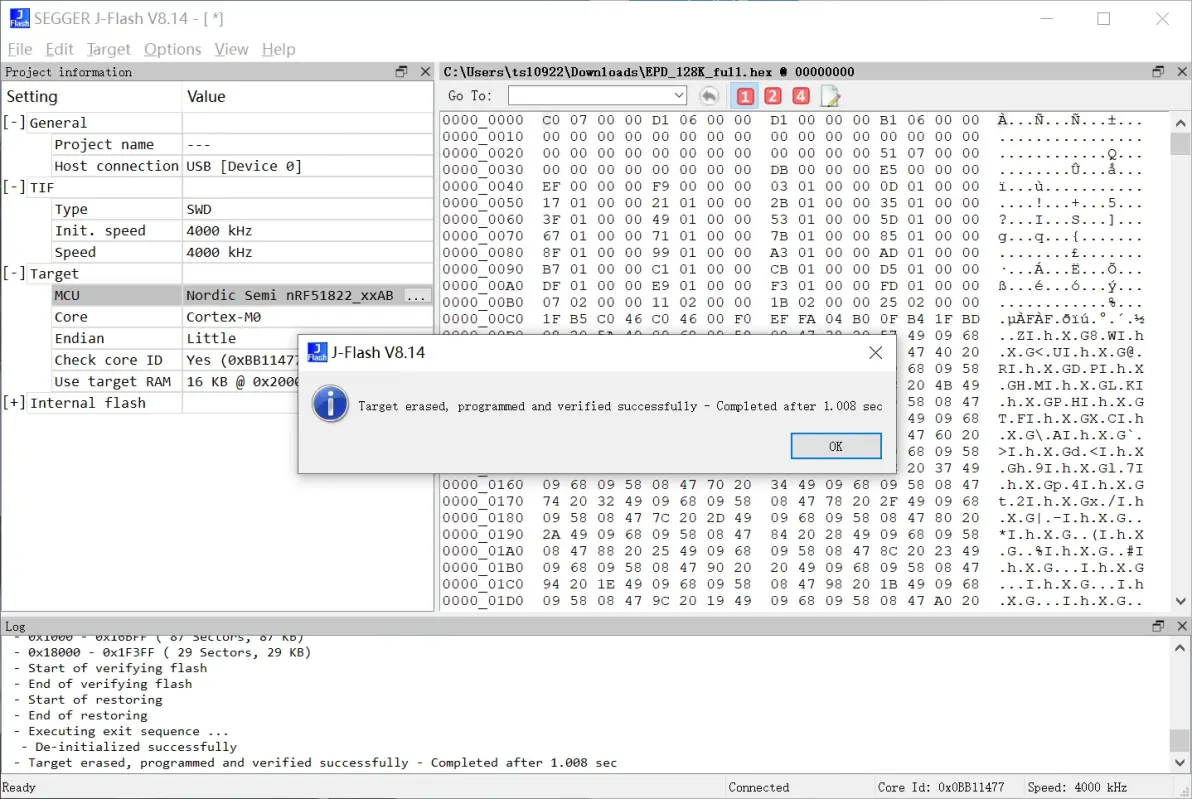Collapse the TIF section
Image resolution: width=1192 pixels, height=799 pixels.
(14, 187)
